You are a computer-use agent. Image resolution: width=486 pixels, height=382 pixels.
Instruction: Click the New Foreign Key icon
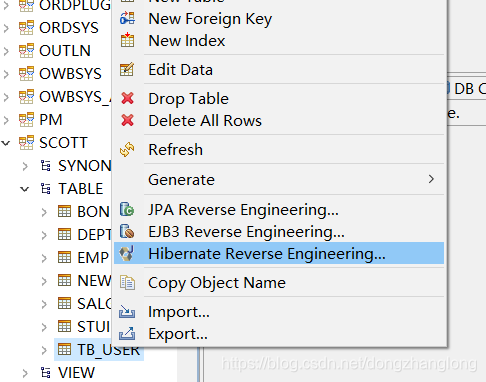coord(127,18)
